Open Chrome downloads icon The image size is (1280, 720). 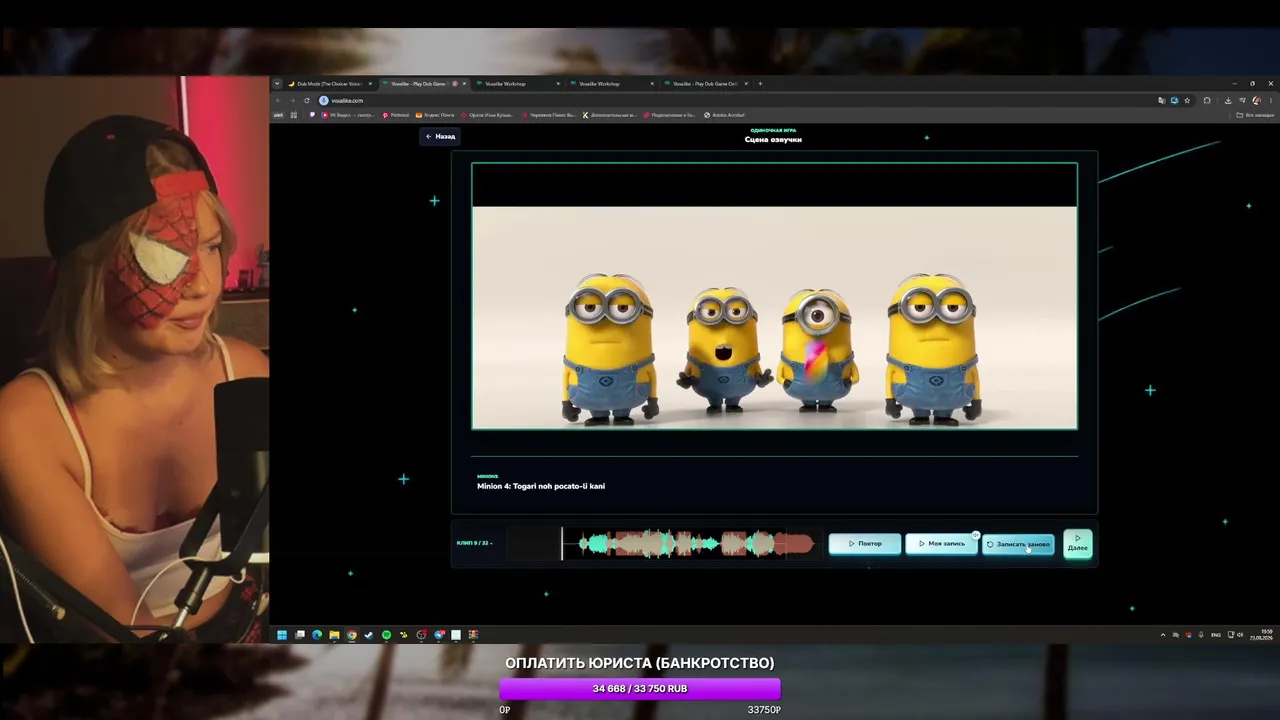tap(1228, 100)
